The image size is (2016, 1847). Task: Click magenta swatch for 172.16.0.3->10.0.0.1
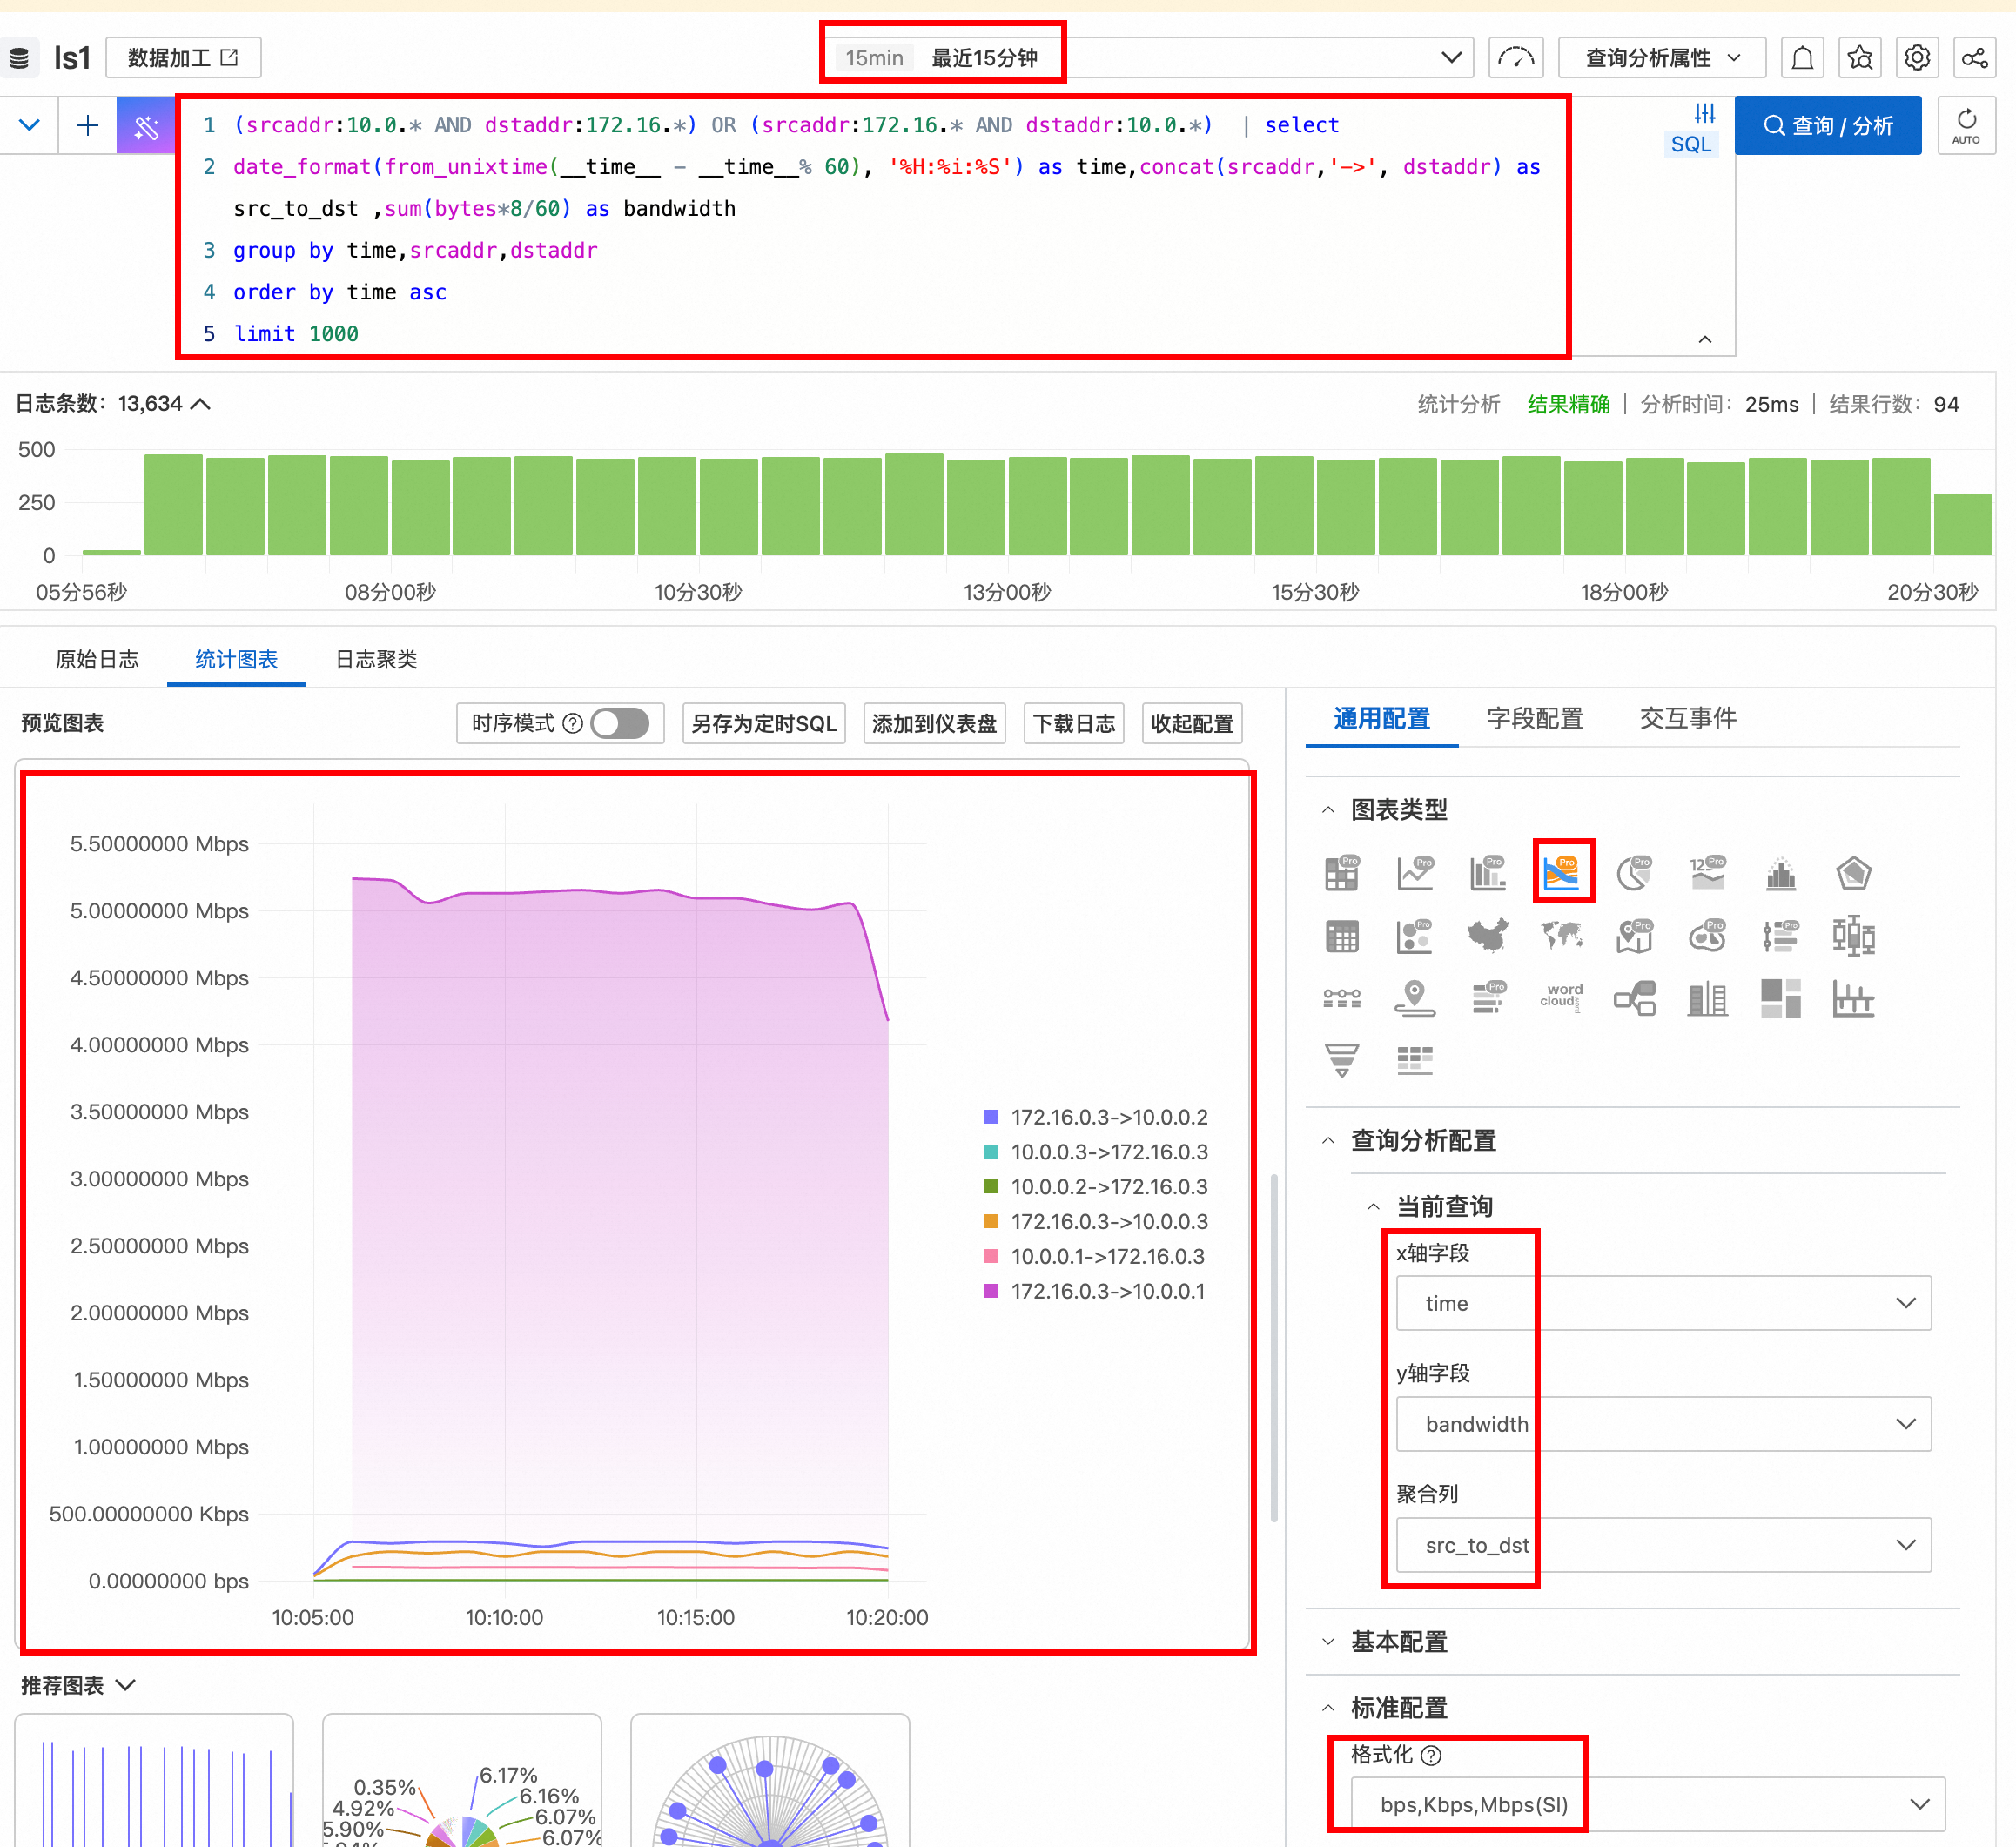[x=991, y=1291]
